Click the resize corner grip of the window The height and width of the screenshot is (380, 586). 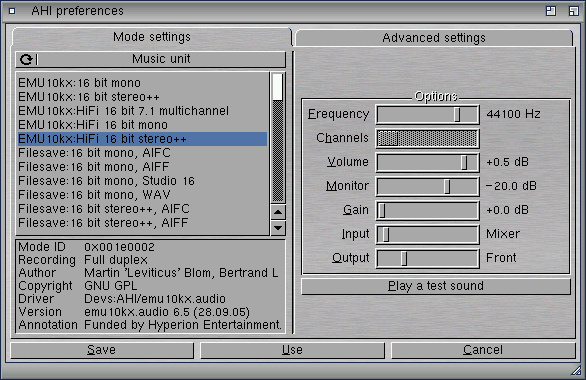[x=576, y=370]
